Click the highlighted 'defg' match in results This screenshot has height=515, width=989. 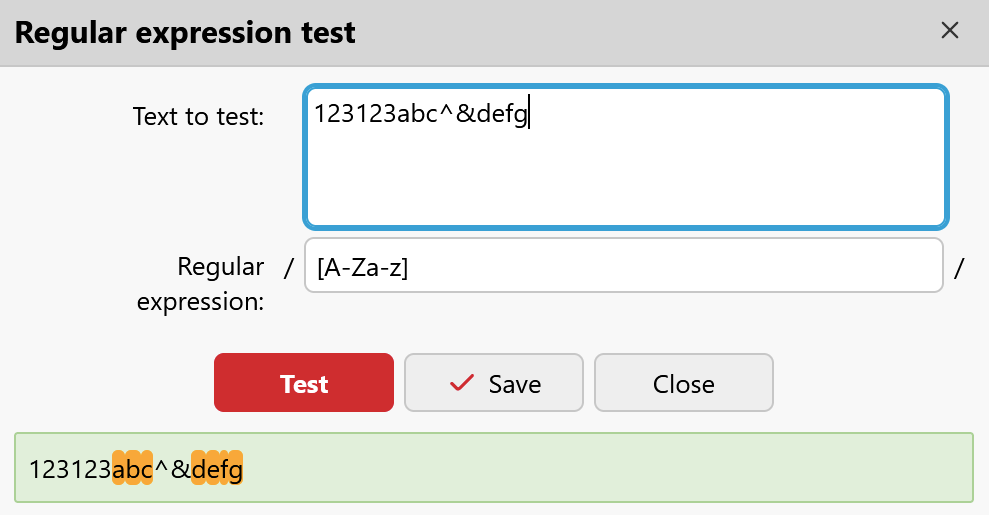pyautogui.click(x=217, y=469)
